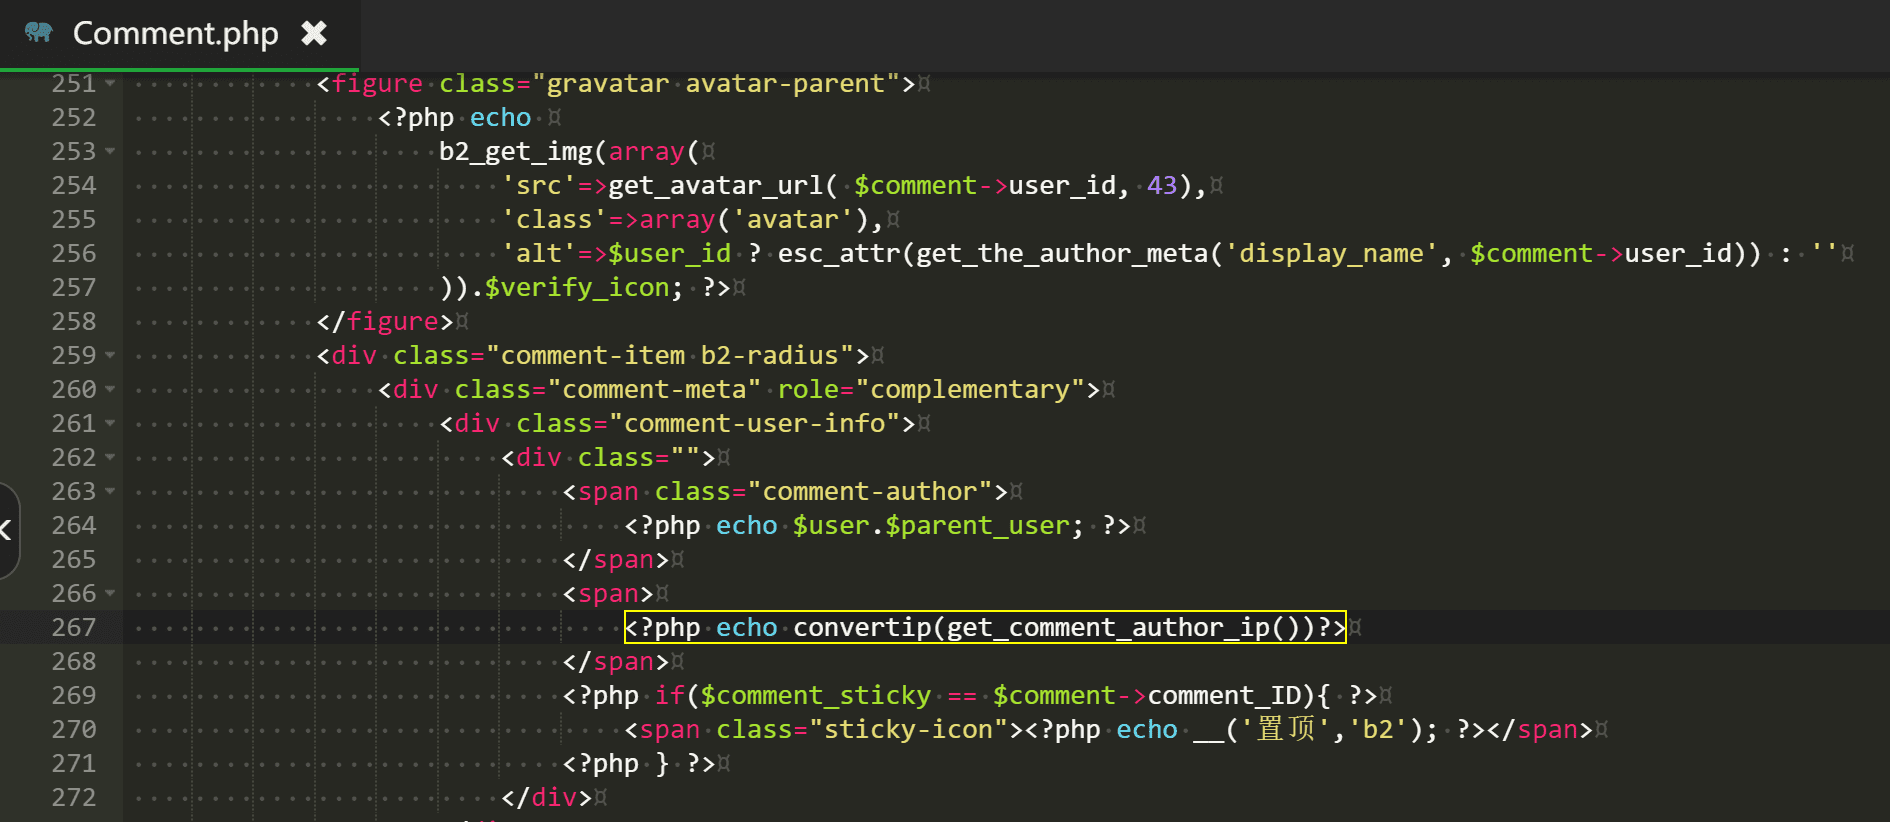
Task: Click the $comment_sticky variable in if statement
Action: 815,696
